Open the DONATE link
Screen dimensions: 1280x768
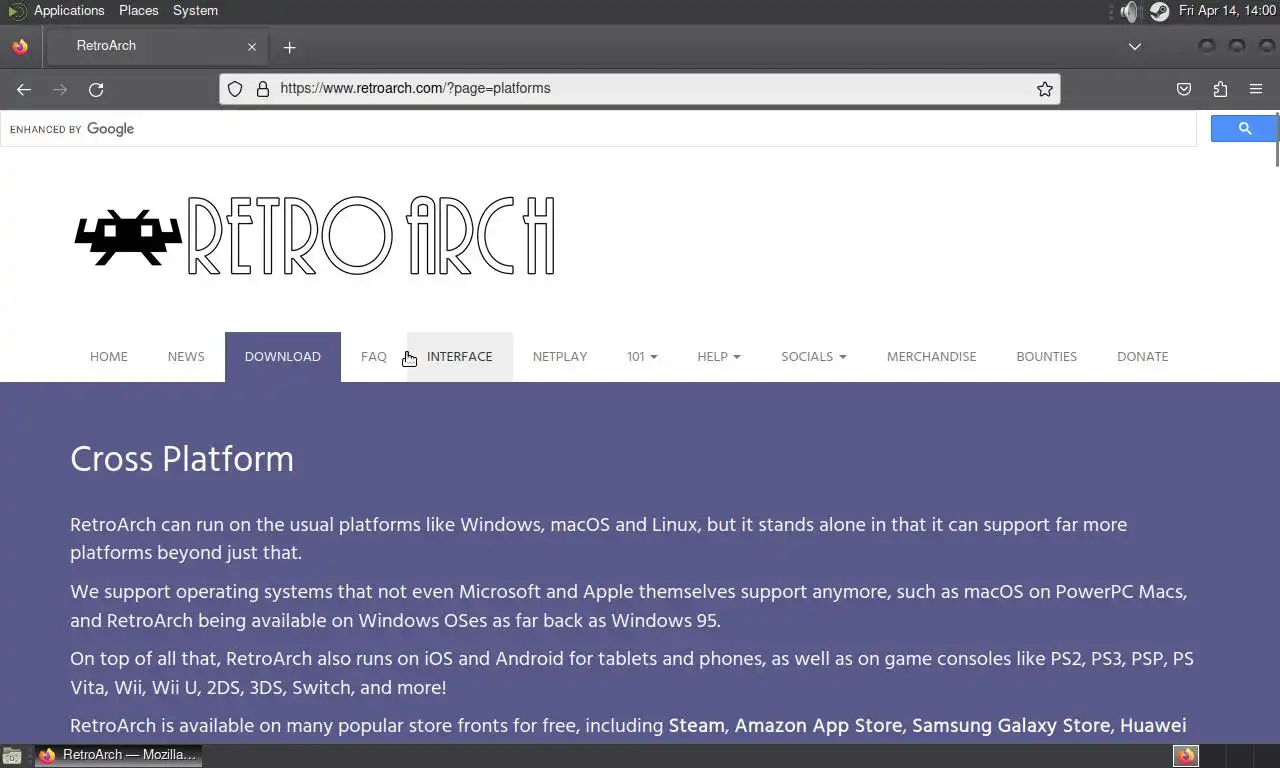(x=1143, y=357)
